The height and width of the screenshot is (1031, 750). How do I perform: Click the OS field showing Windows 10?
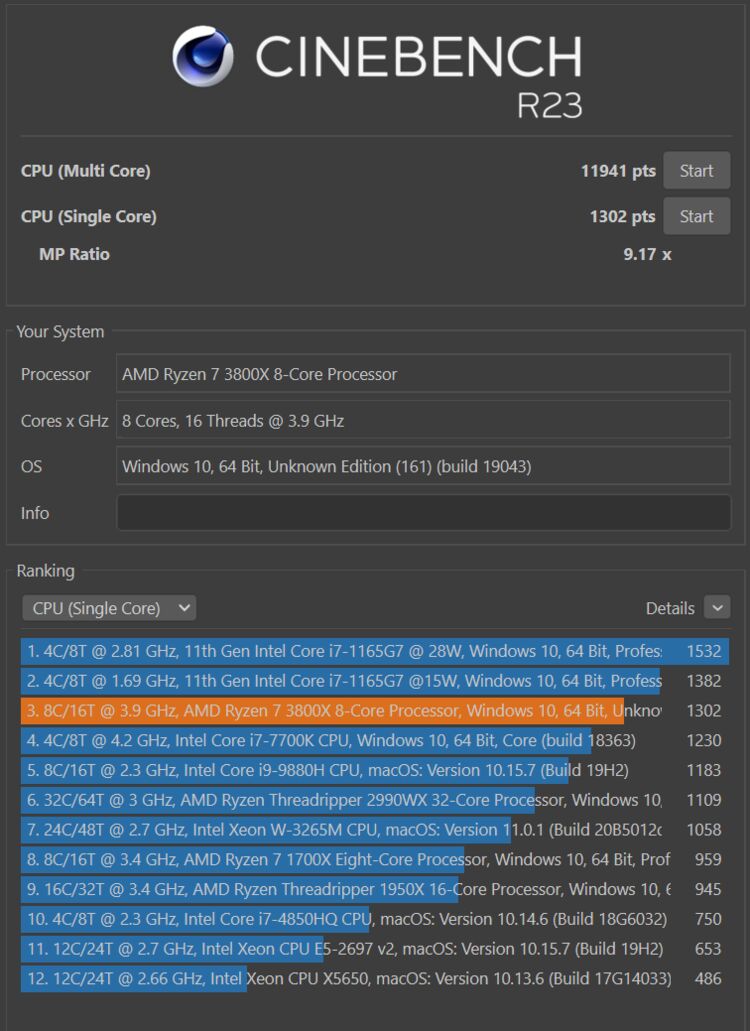(x=423, y=466)
